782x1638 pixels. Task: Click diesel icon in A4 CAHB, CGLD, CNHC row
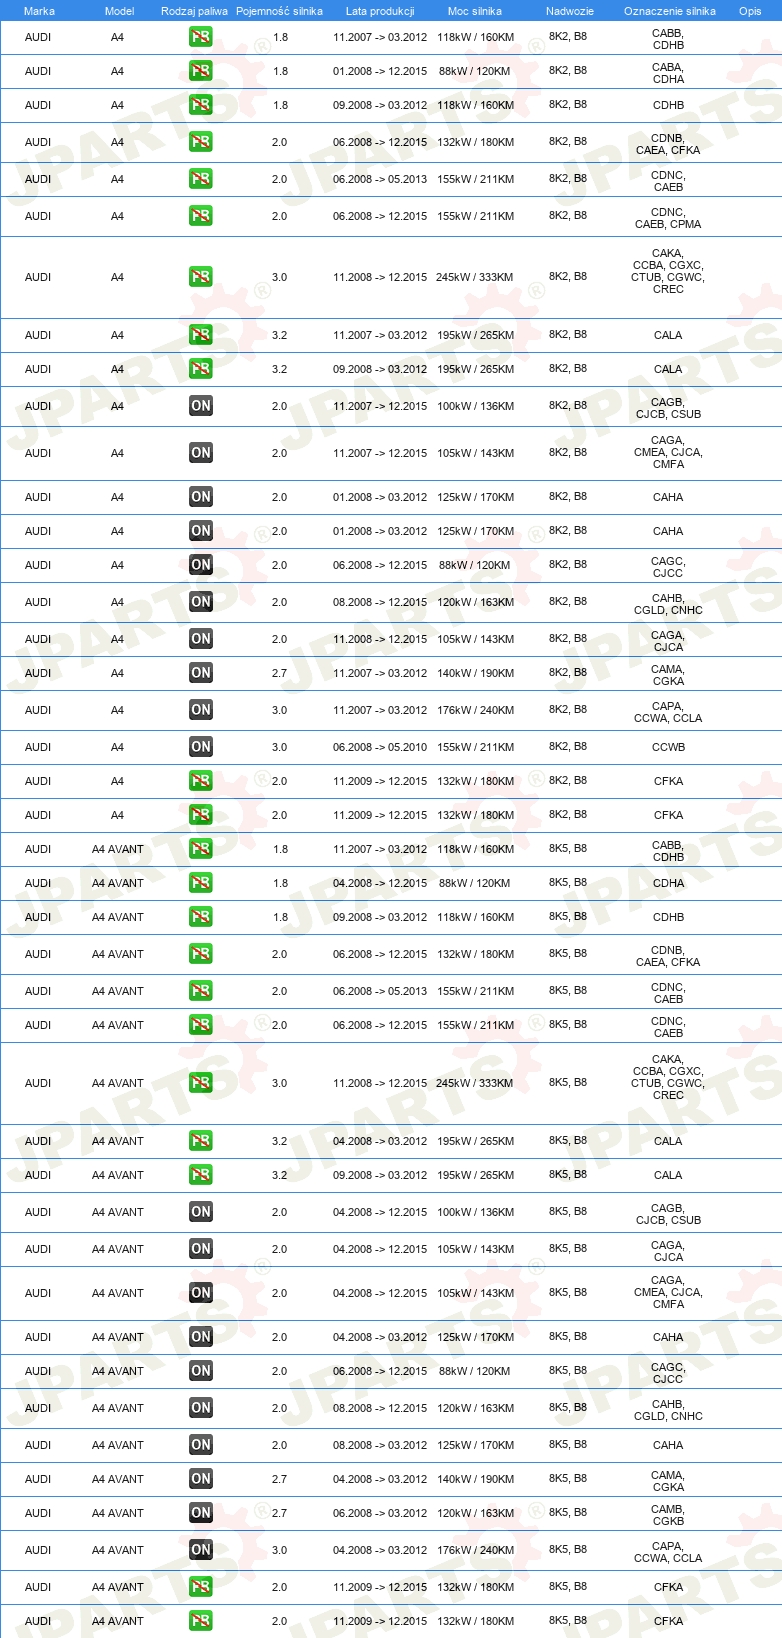click(201, 602)
